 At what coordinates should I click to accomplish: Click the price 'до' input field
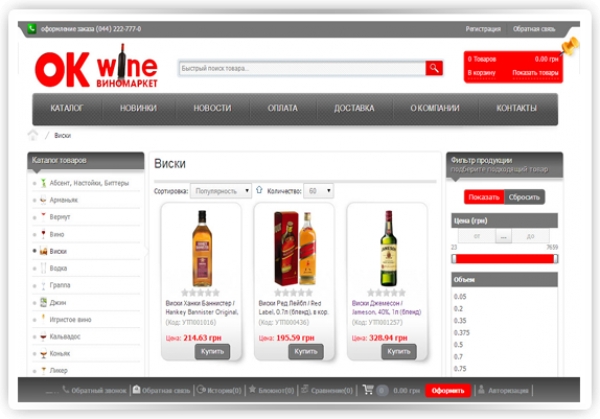pos(530,236)
